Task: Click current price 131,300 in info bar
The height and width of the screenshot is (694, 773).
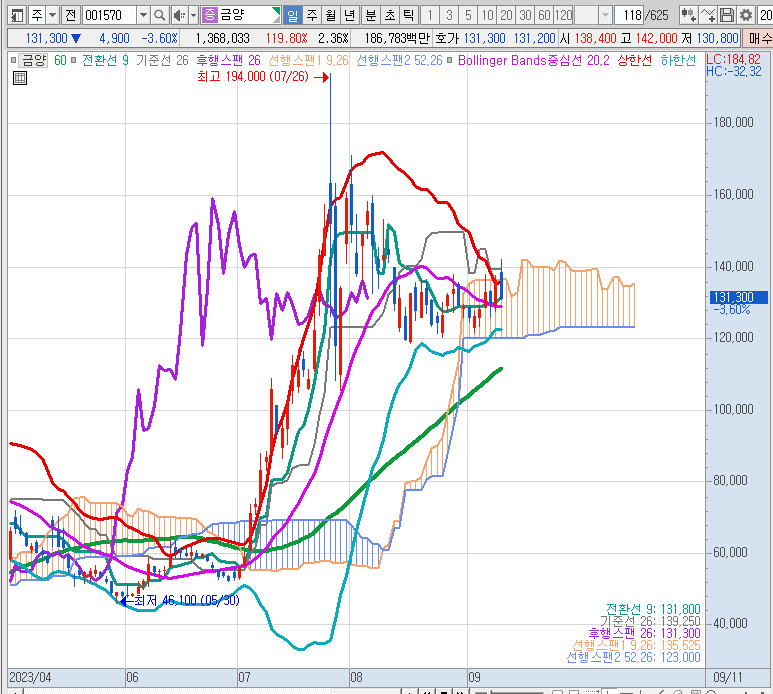Action: 46,38
